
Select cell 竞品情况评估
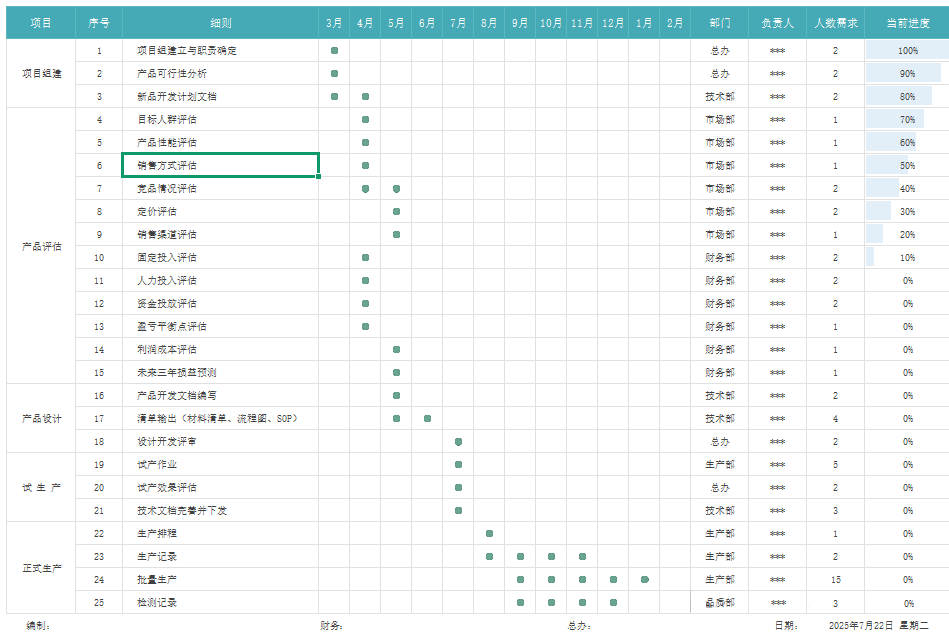[220, 189]
